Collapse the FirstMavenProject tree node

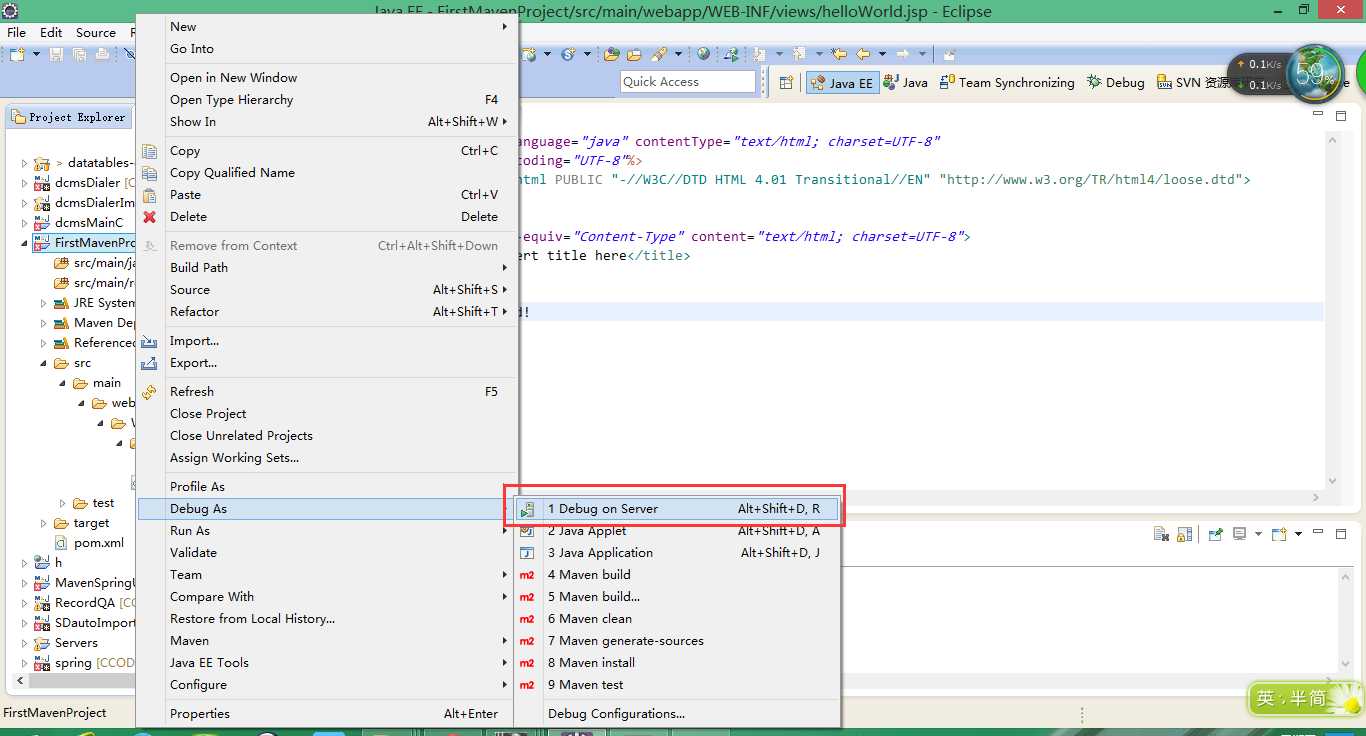(25, 243)
